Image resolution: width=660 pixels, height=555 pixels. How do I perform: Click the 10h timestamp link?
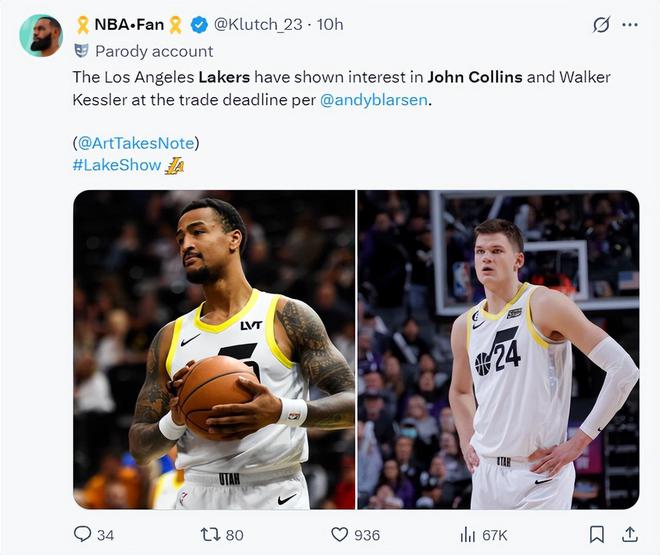330,25
